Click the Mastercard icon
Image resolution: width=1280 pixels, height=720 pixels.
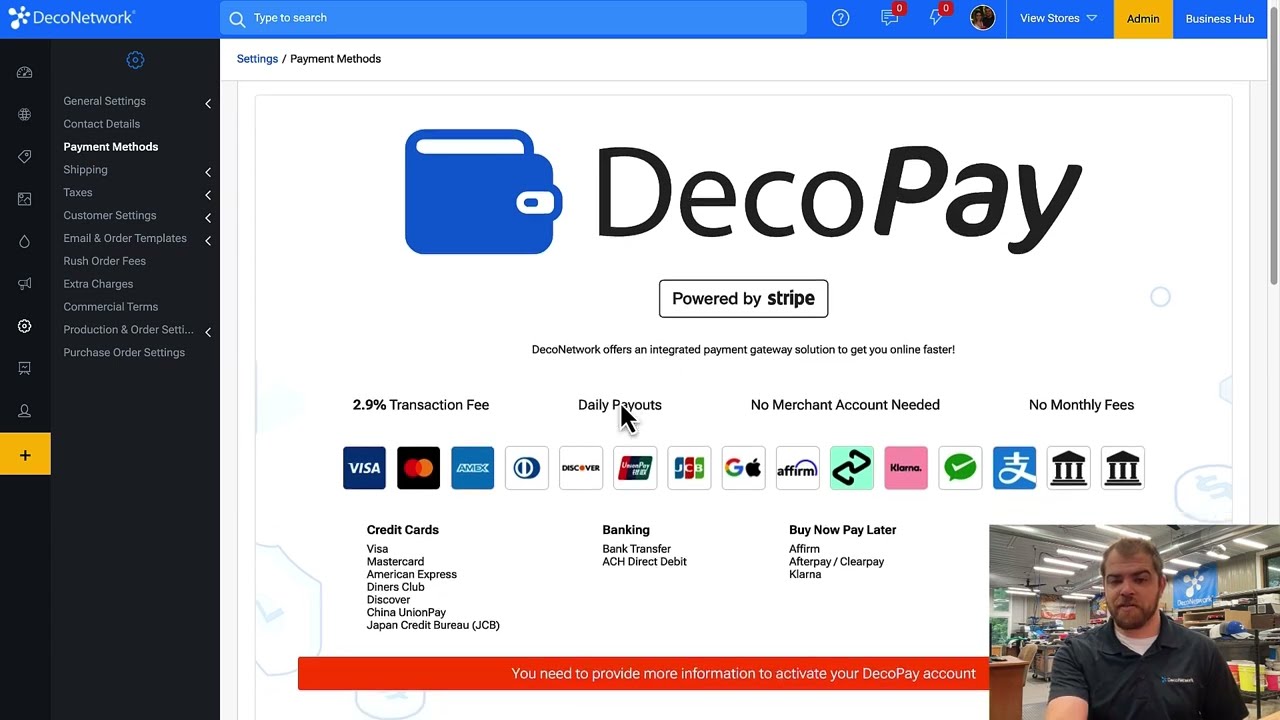tap(418, 468)
